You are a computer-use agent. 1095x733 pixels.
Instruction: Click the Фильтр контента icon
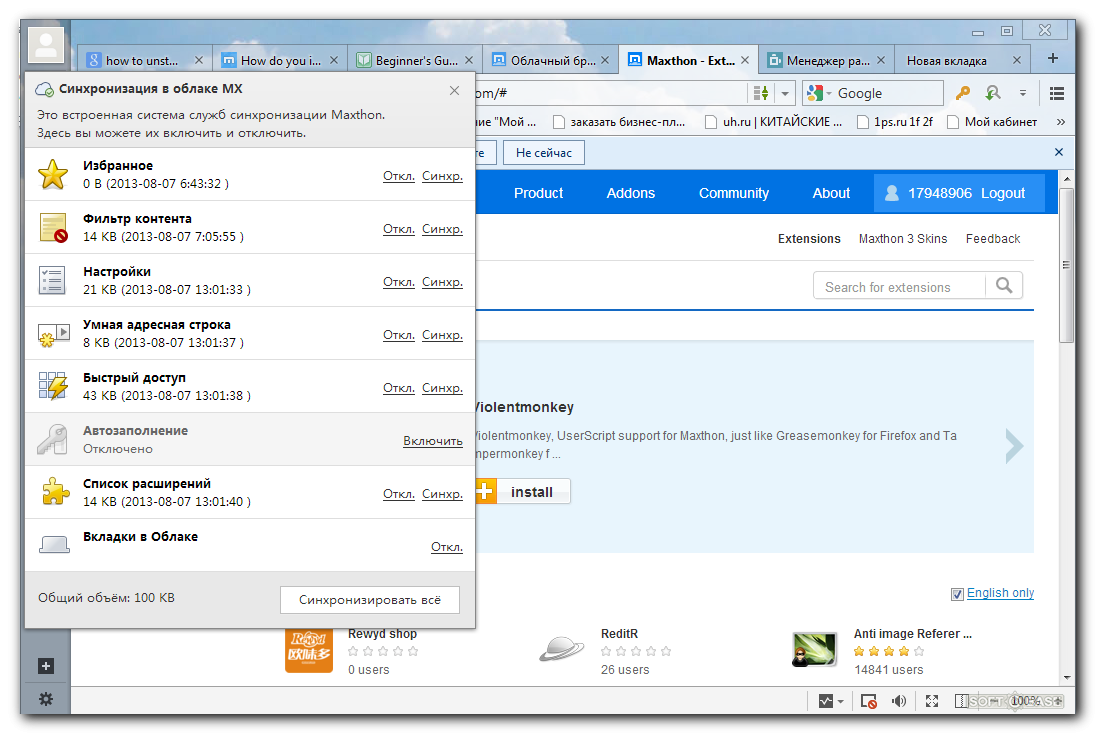point(53,227)
